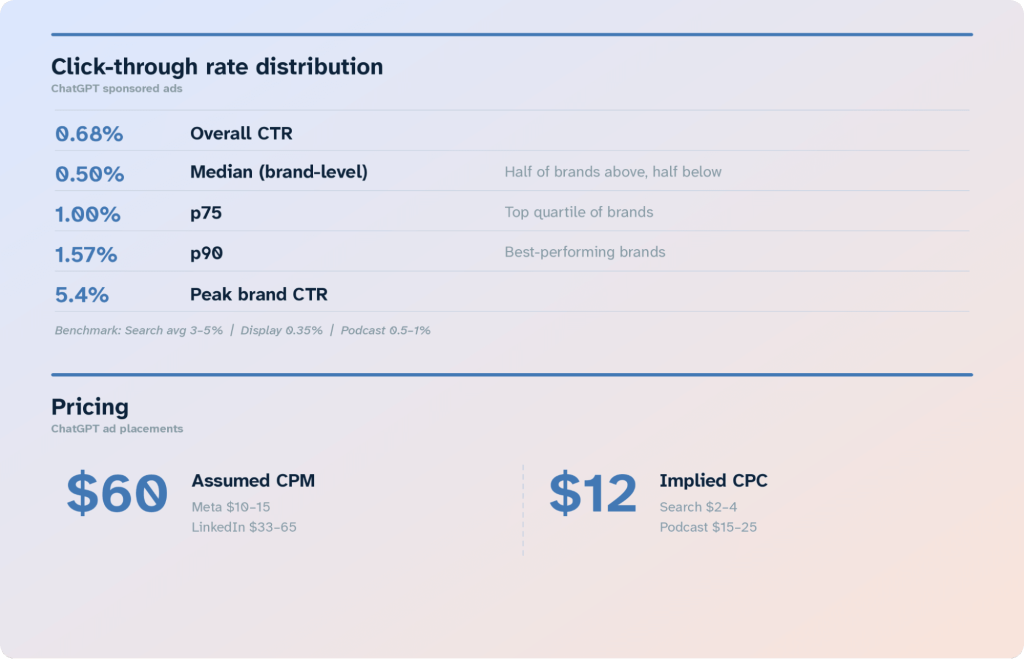
Task: Select the p75 label
Action: tap(206, 214)
